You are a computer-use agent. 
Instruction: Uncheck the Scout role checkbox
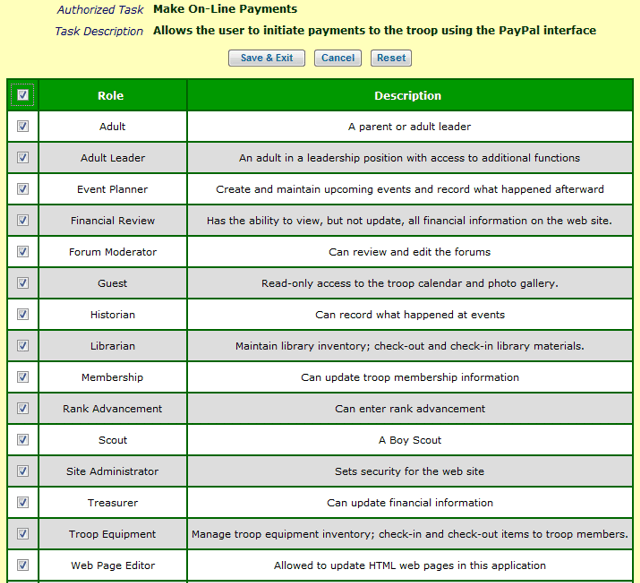tap(23, 440)
